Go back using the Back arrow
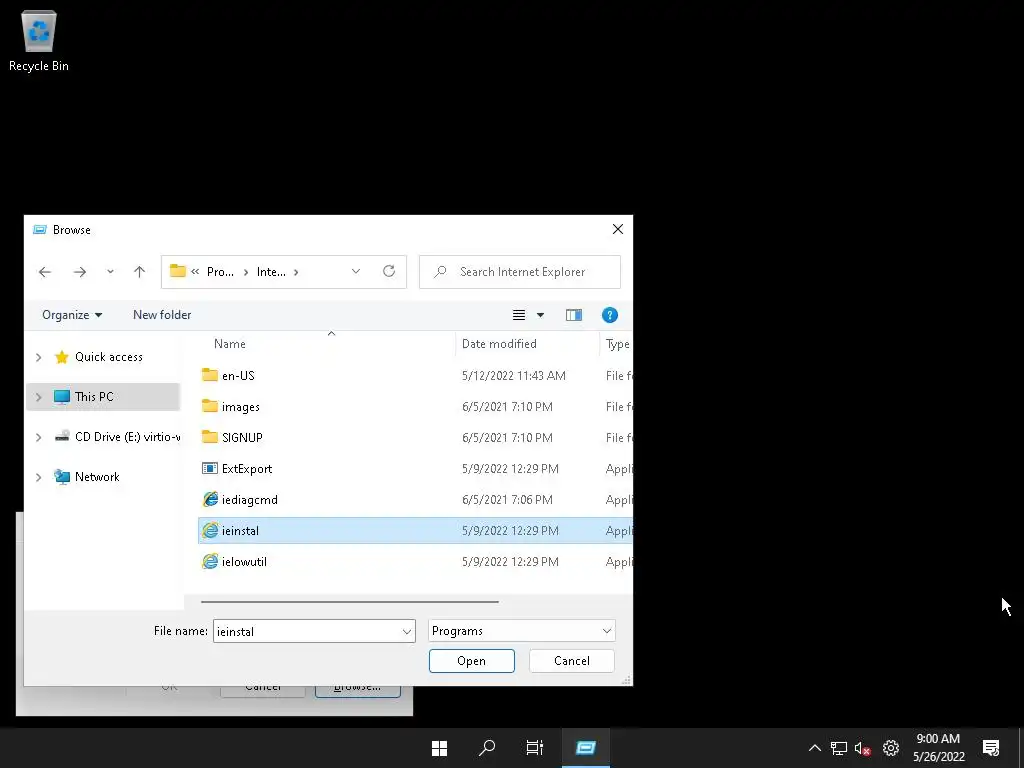The image size is (1024, 768). 44,272
